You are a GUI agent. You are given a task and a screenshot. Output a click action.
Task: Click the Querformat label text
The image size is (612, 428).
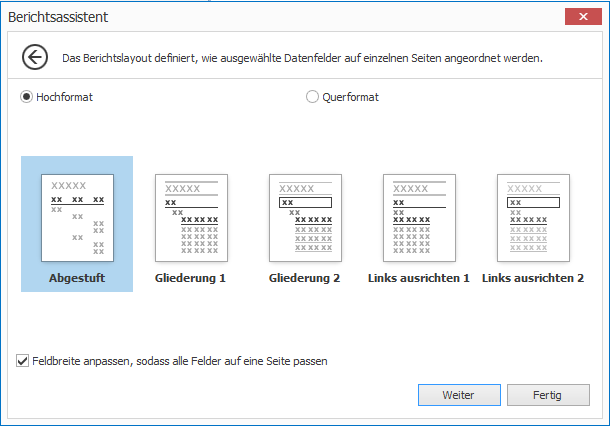[x=350, y=97]
